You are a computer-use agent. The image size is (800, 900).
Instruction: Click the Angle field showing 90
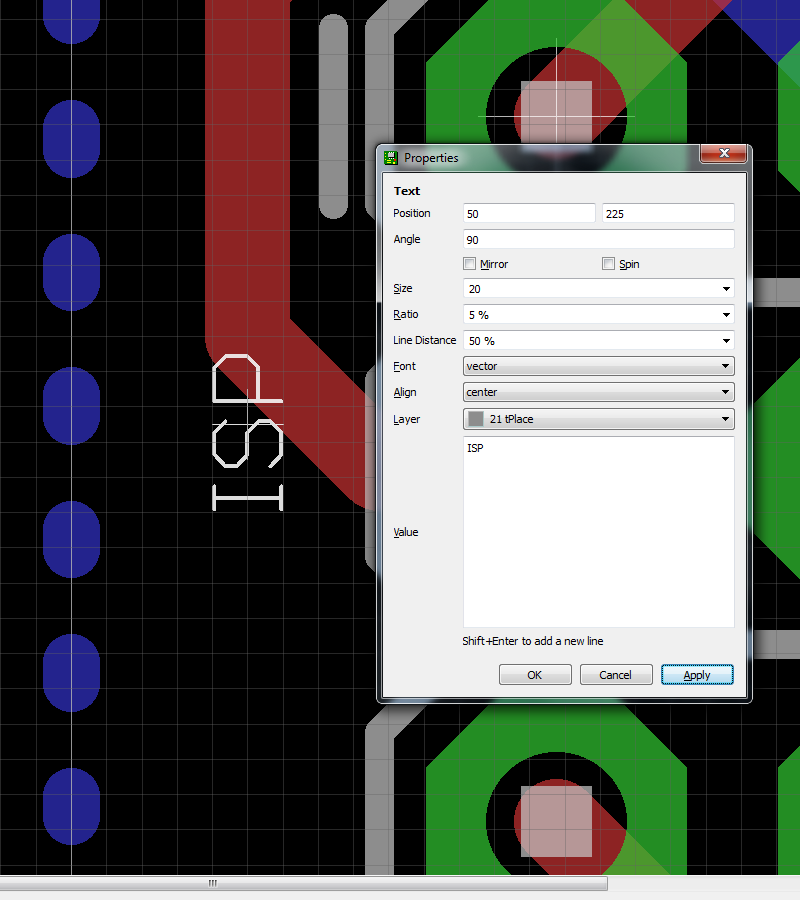pos(599,239)
